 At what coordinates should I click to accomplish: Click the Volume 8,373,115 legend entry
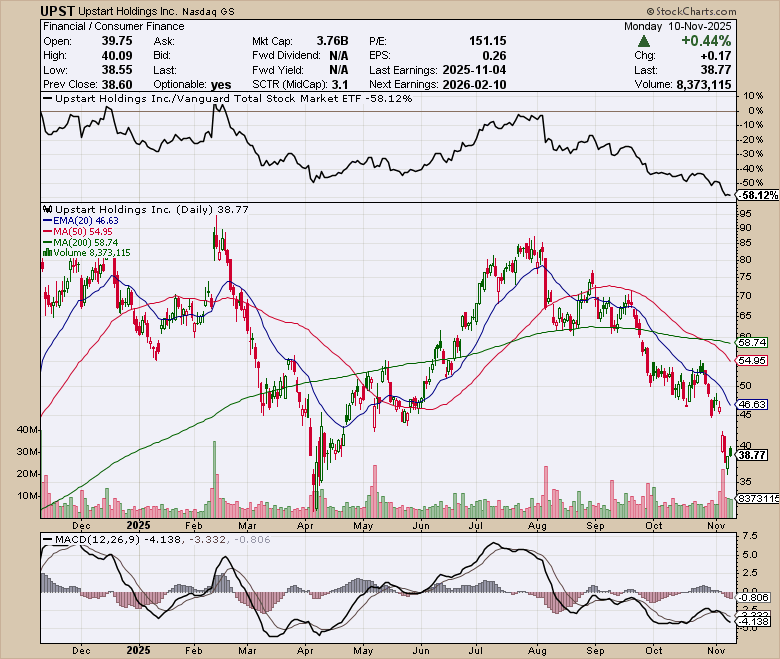(x=87, y=253)
